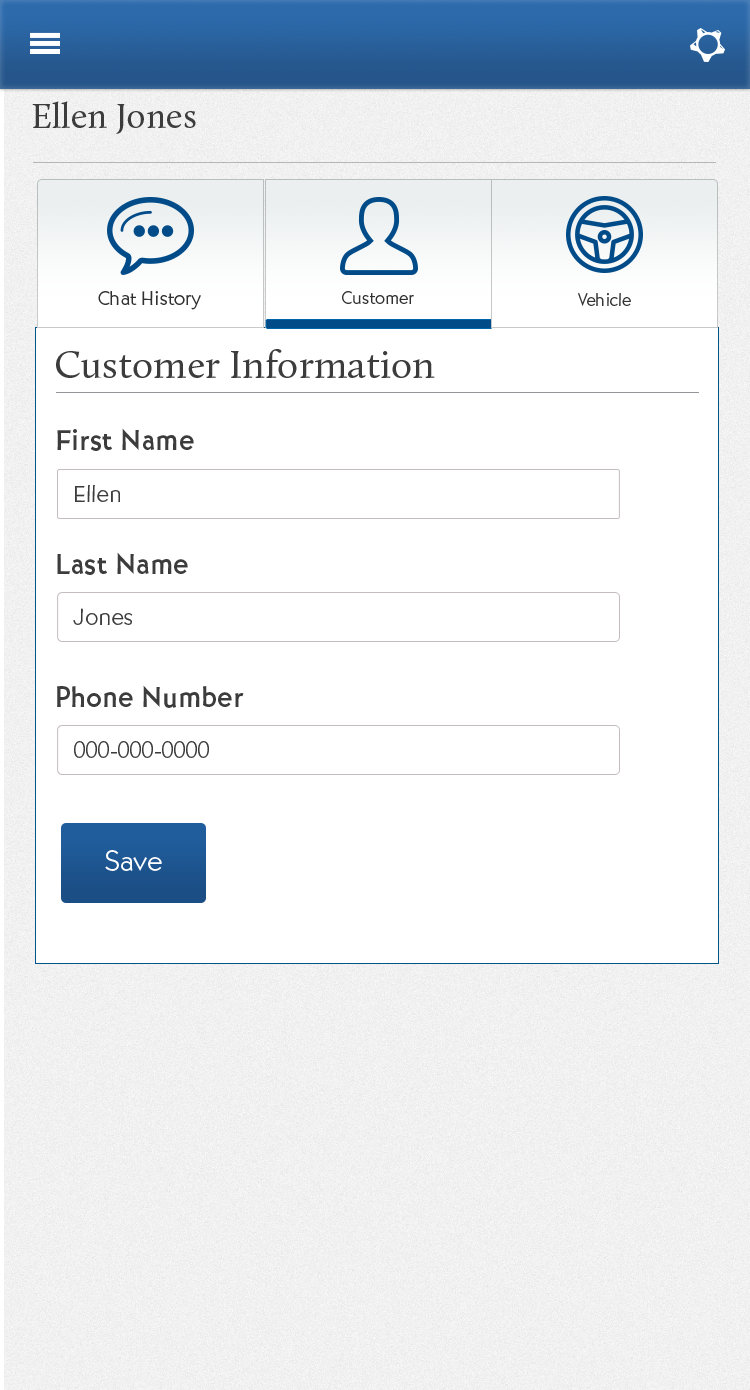750x1390 pixels.
Task: Click the Last Name label
Action: coord(122,565)
